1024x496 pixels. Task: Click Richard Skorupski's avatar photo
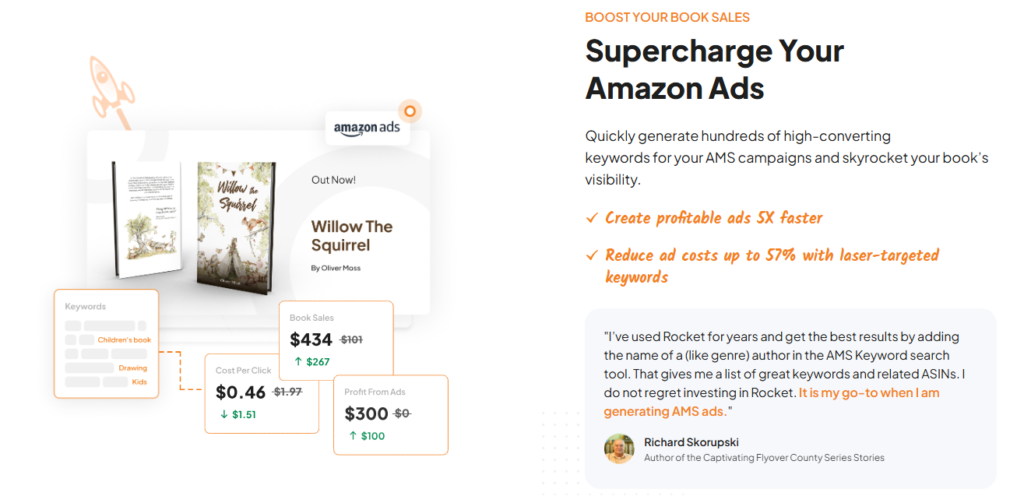(x=619, y=449)
